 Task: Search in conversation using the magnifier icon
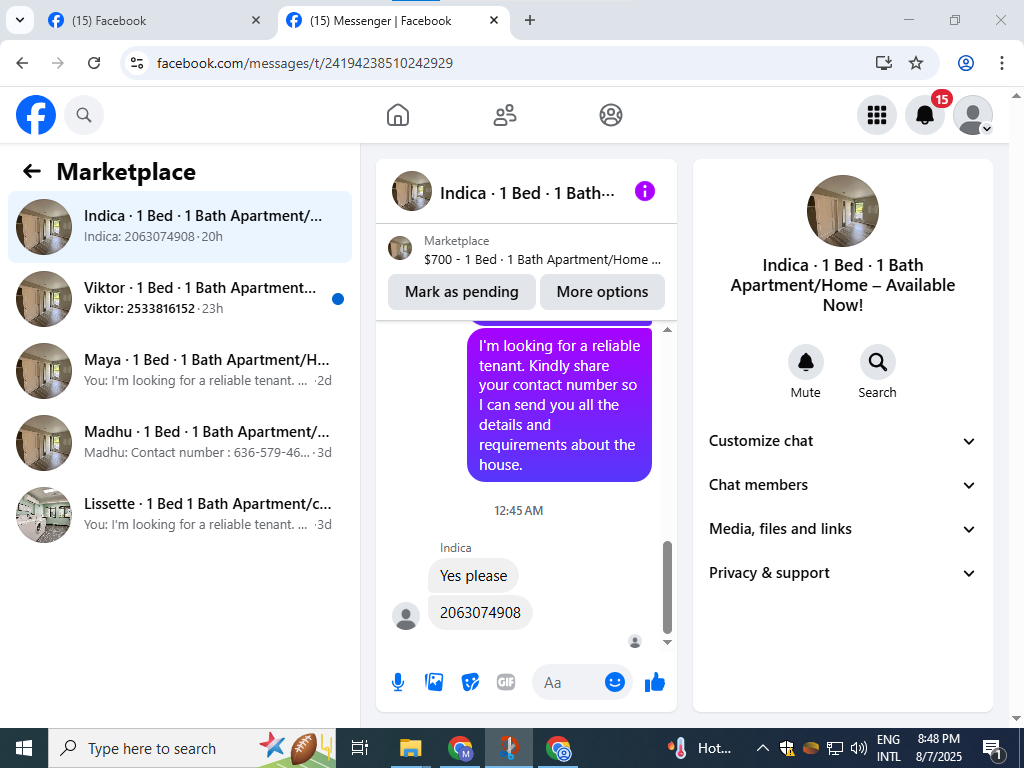[877, 362]
